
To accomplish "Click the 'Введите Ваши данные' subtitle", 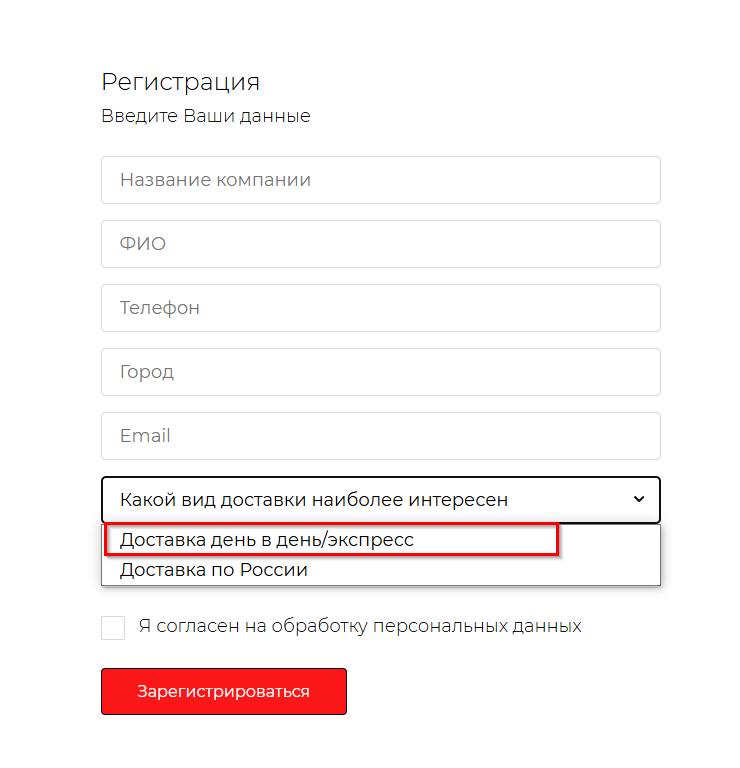I will point(206,116).
